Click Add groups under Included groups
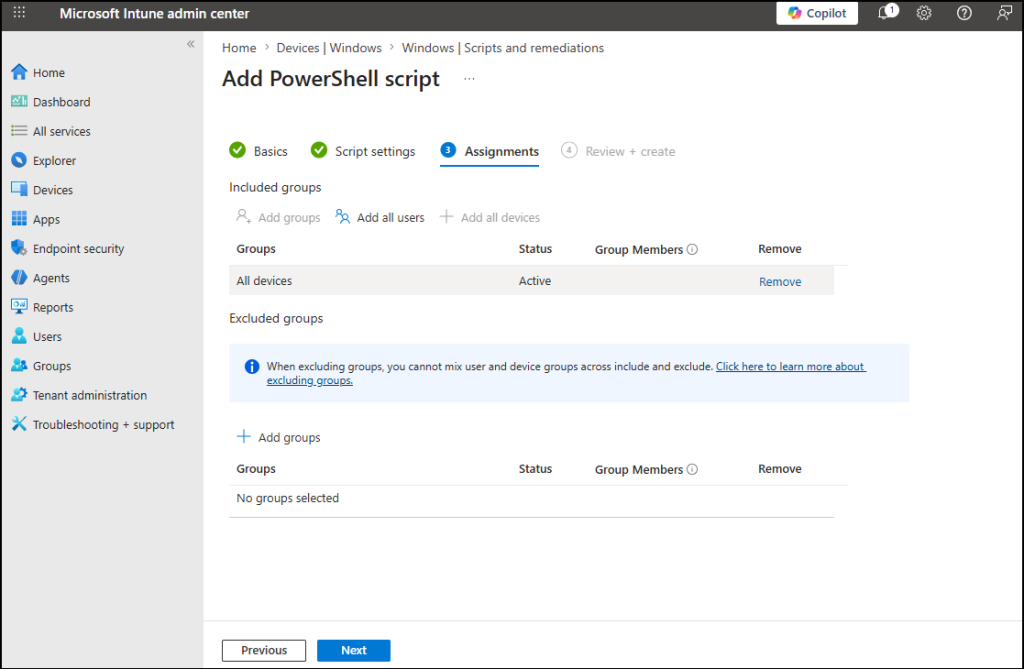 pyautogui.click(x=278, y=217)
